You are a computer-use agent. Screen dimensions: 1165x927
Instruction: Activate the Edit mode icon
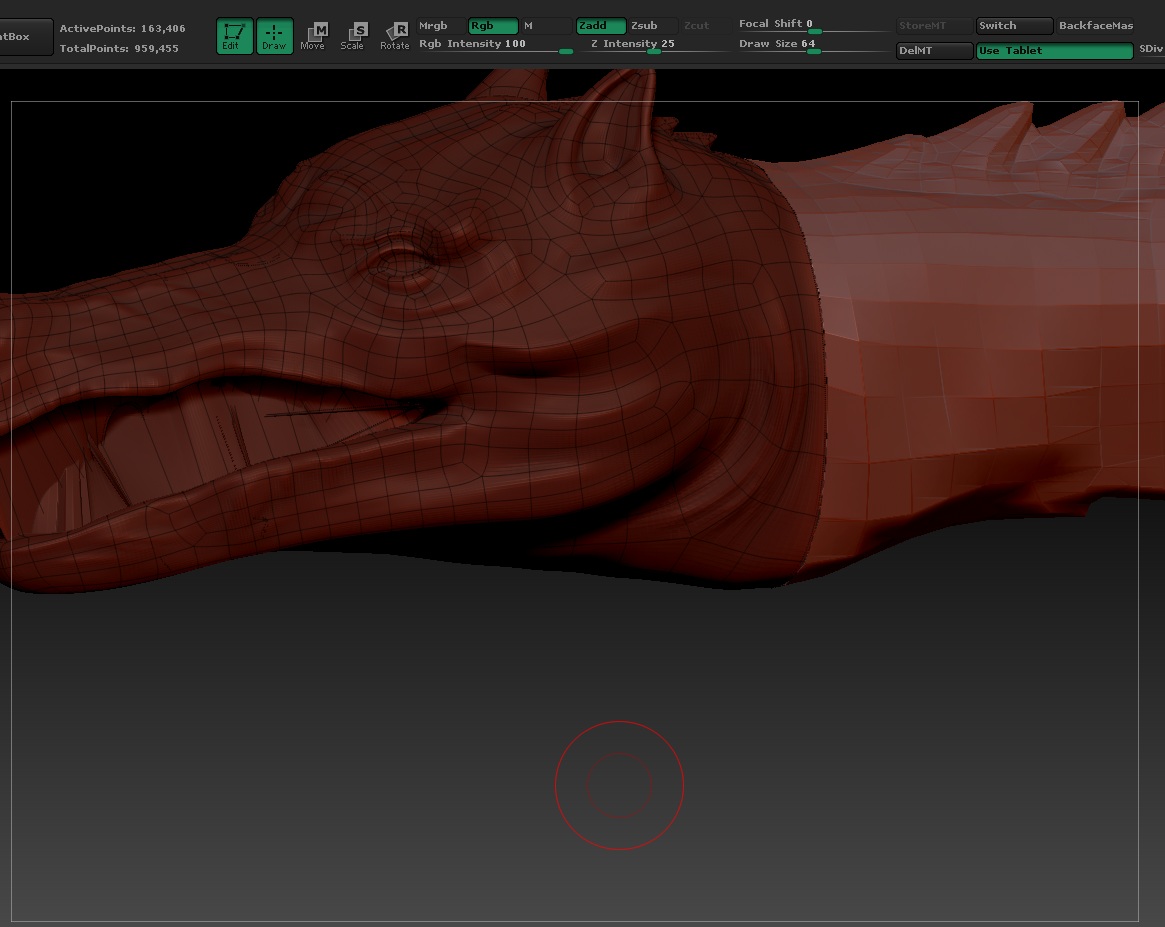coord(234,36)
